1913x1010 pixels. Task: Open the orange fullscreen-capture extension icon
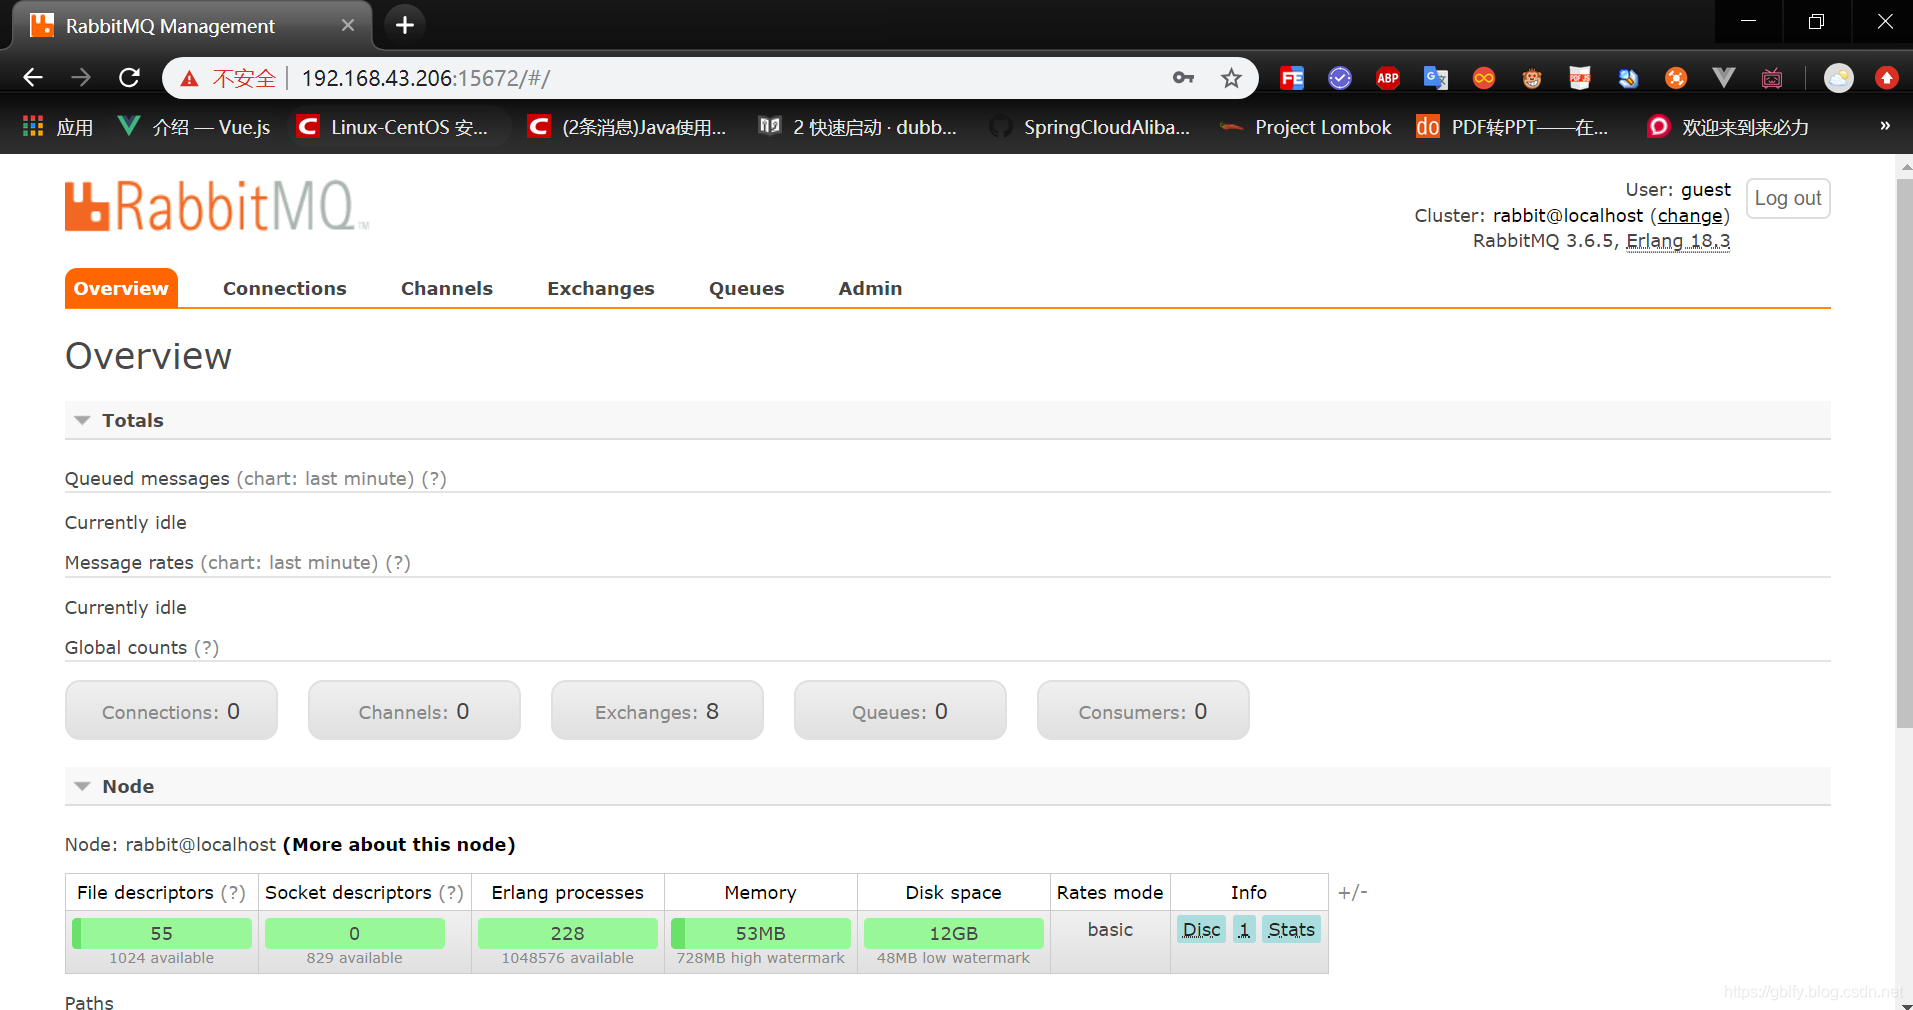(1676, 78)
